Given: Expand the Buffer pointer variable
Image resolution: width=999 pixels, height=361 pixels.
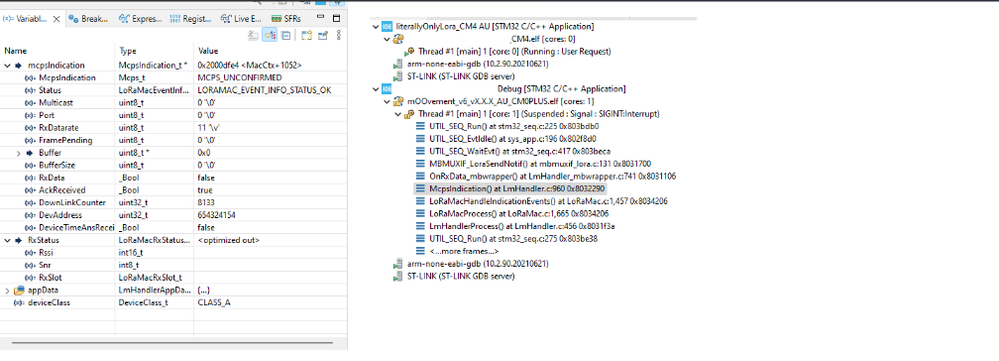Looking at the screenshot, I should [18, 153].
